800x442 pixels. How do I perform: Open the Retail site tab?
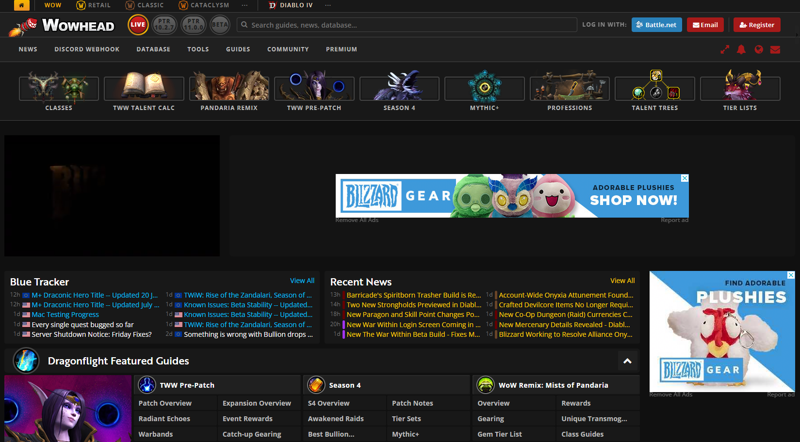click(93, 5)
